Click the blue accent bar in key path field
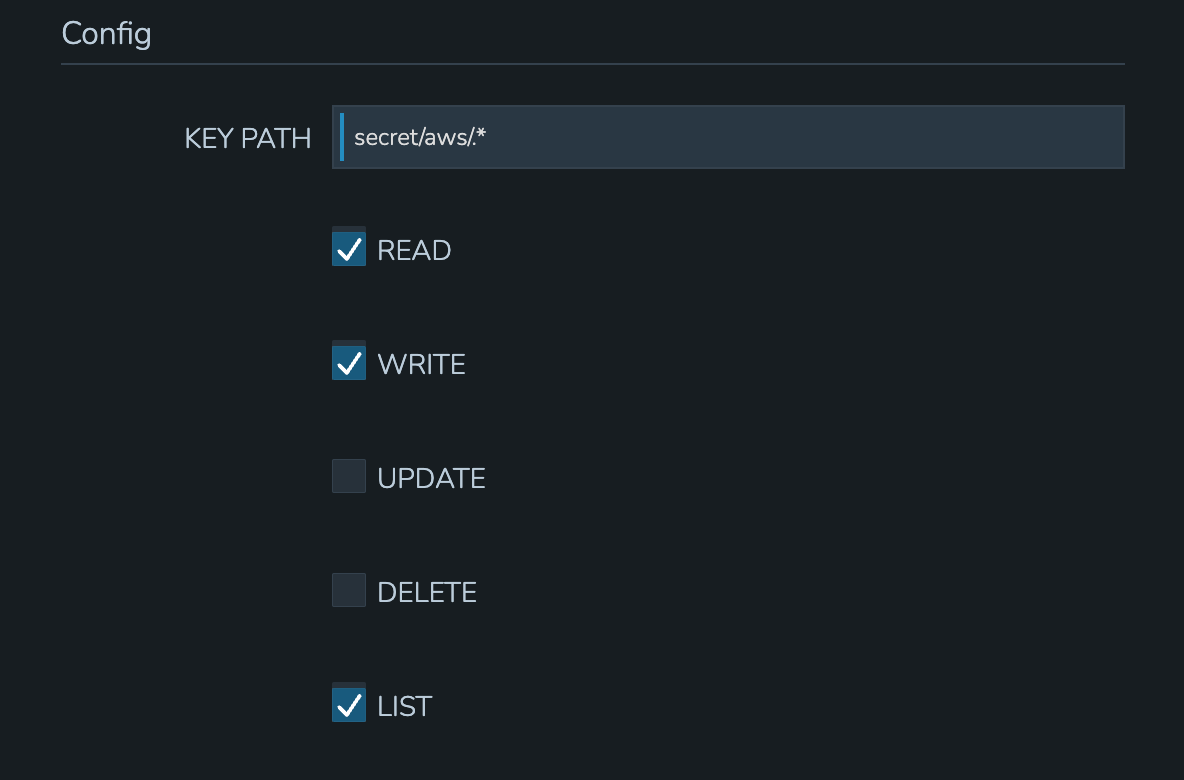 [x=342, y=137]
